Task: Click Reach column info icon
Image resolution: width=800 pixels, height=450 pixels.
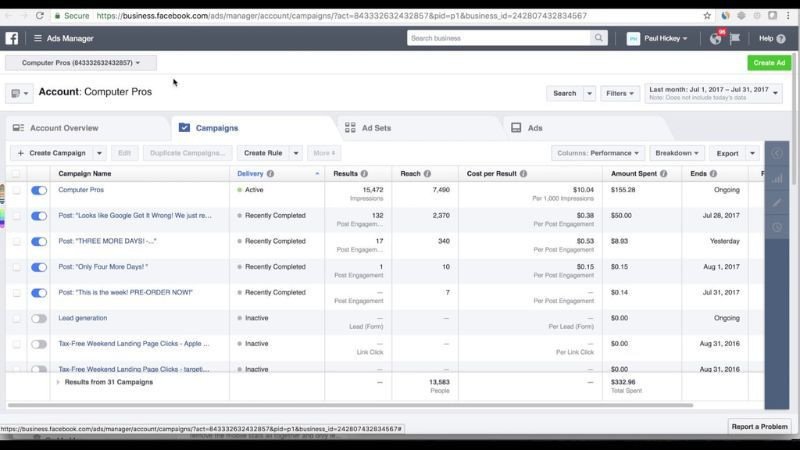Action: click(x=428, y=173)
